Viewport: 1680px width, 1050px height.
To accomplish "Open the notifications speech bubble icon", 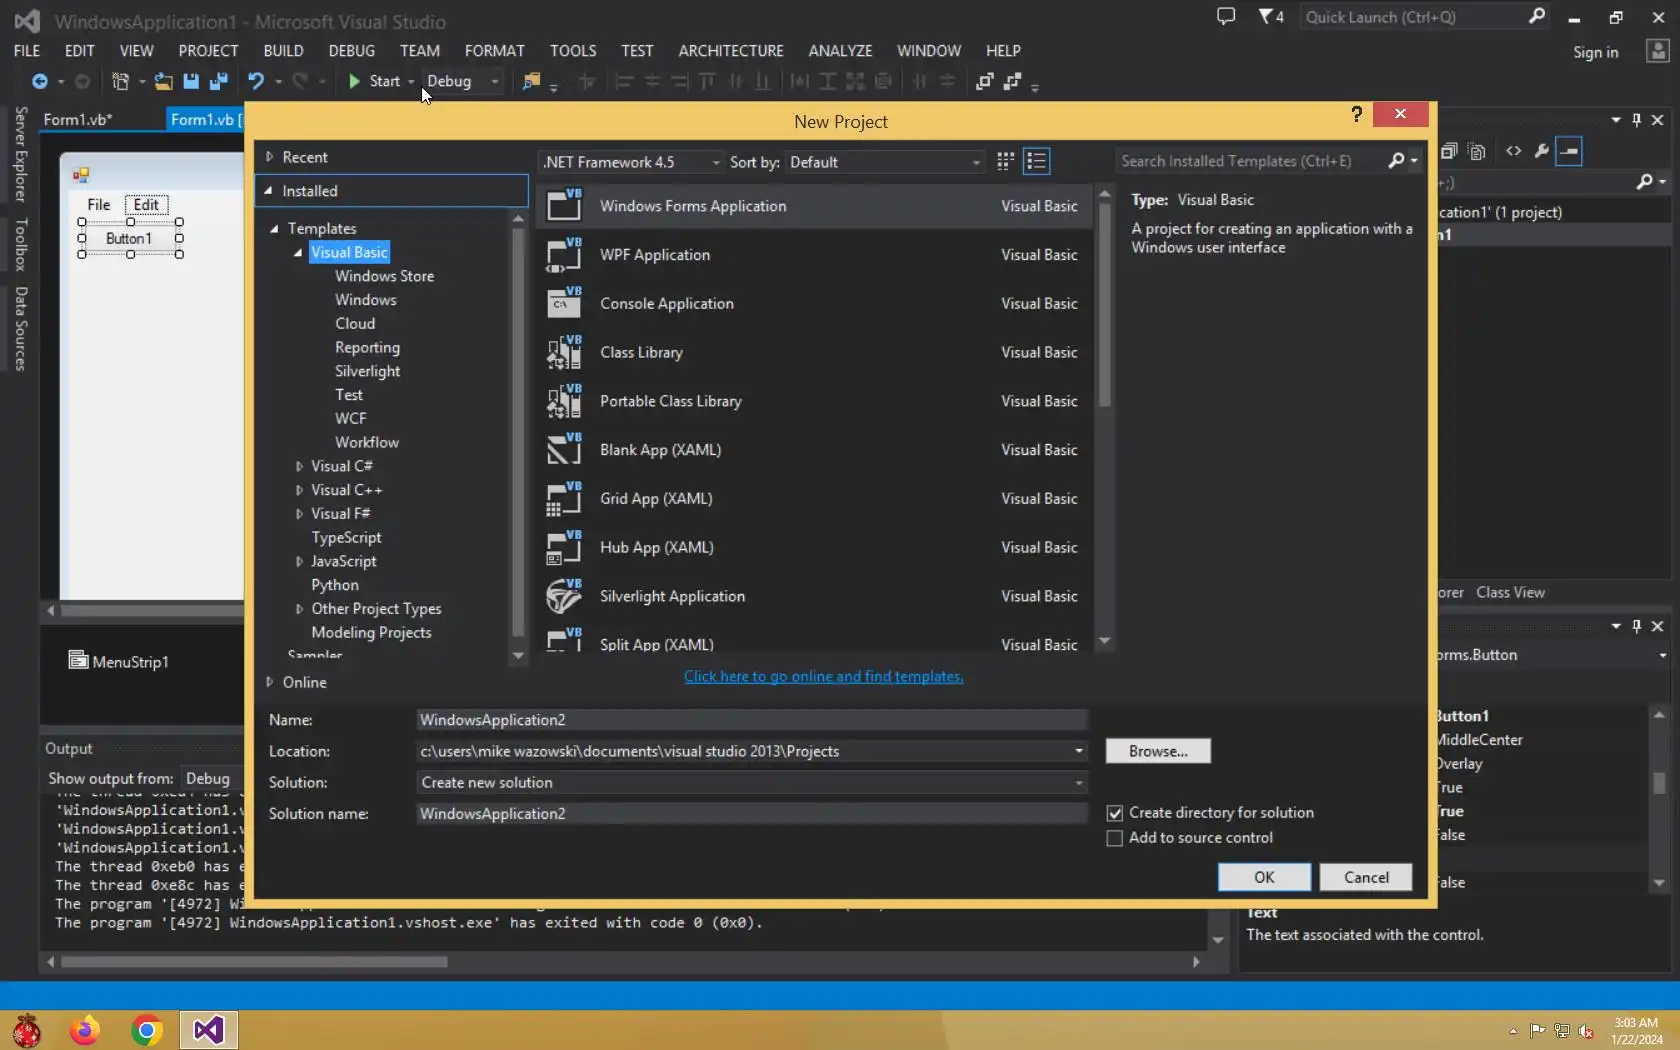I will click(x=1226, y=16).
